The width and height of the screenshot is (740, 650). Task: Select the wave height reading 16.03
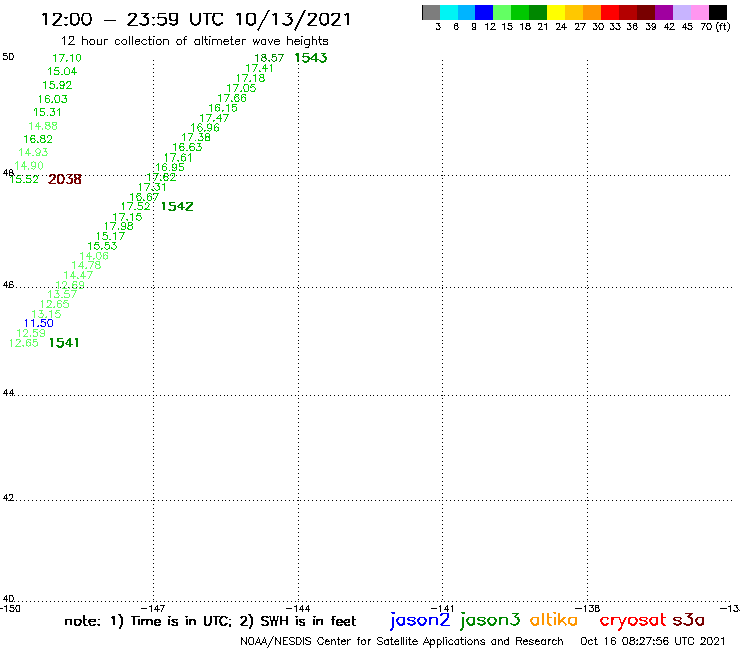click(52, 99)
